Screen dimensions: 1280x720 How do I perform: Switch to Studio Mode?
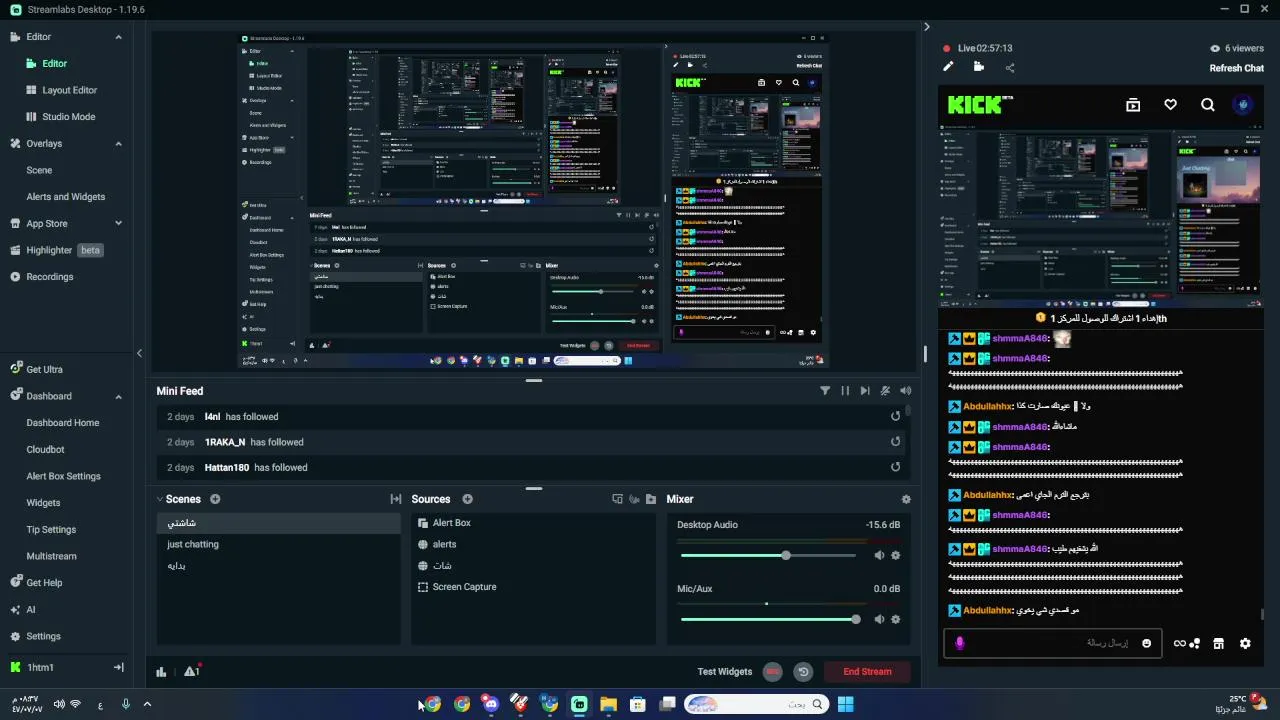68,116
